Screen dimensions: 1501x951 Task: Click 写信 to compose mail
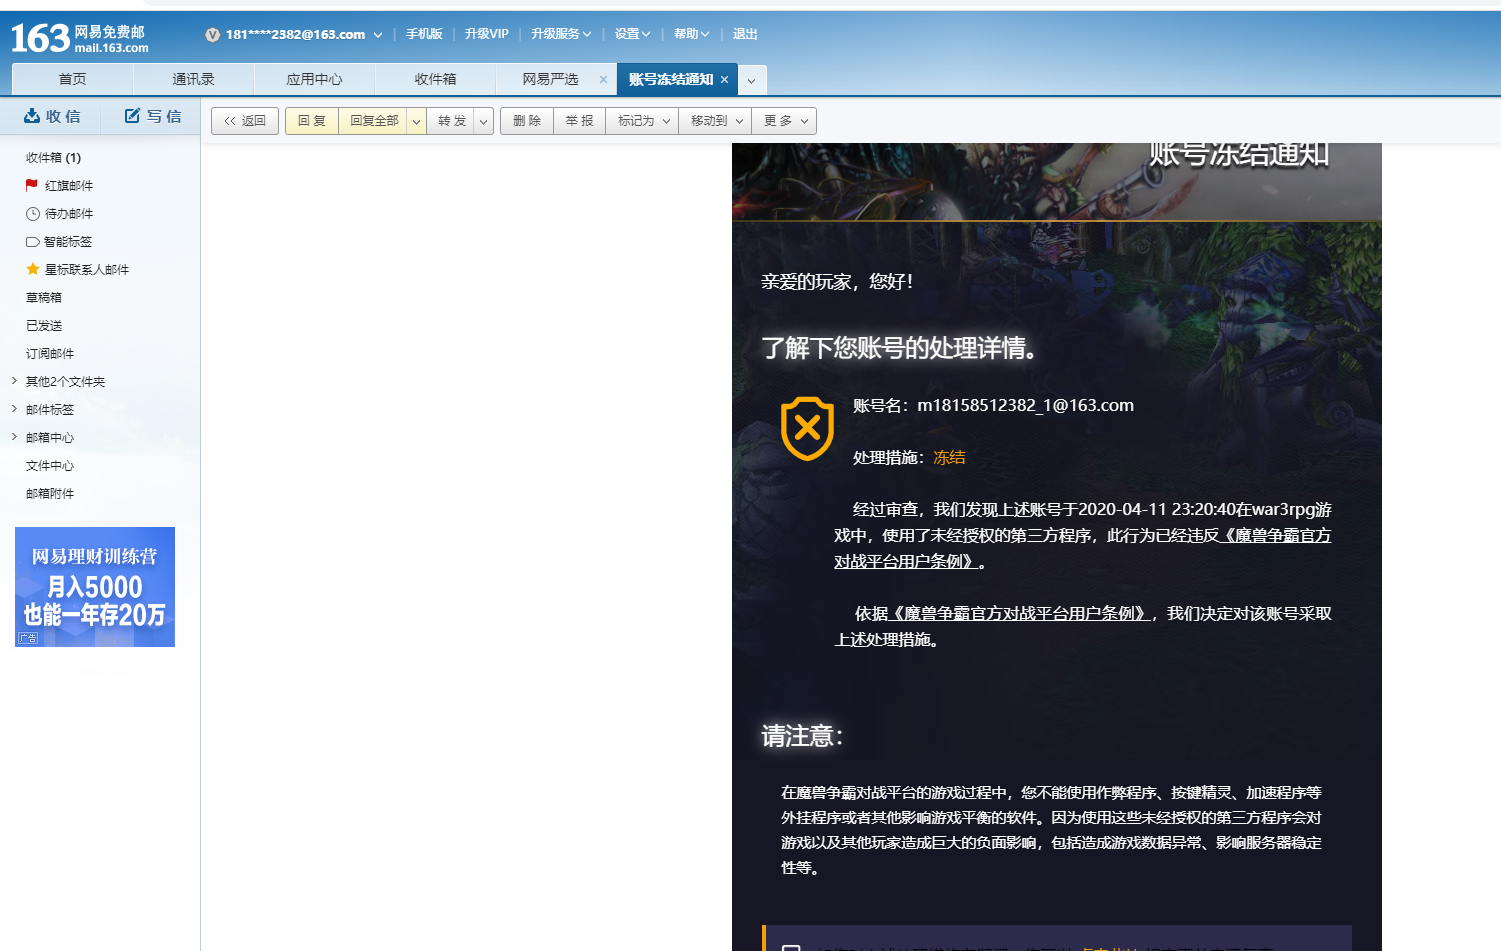click(153, 116)
